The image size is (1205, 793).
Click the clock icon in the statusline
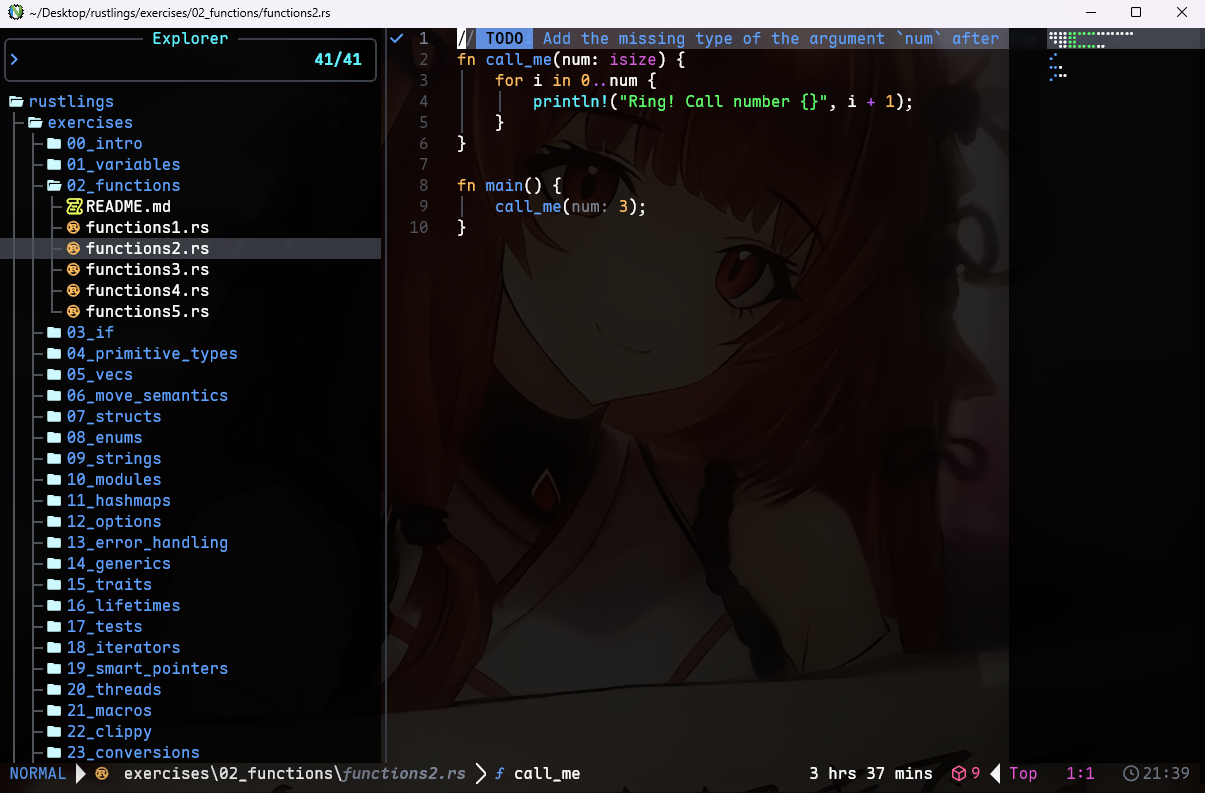click(x=1131, y=774)
